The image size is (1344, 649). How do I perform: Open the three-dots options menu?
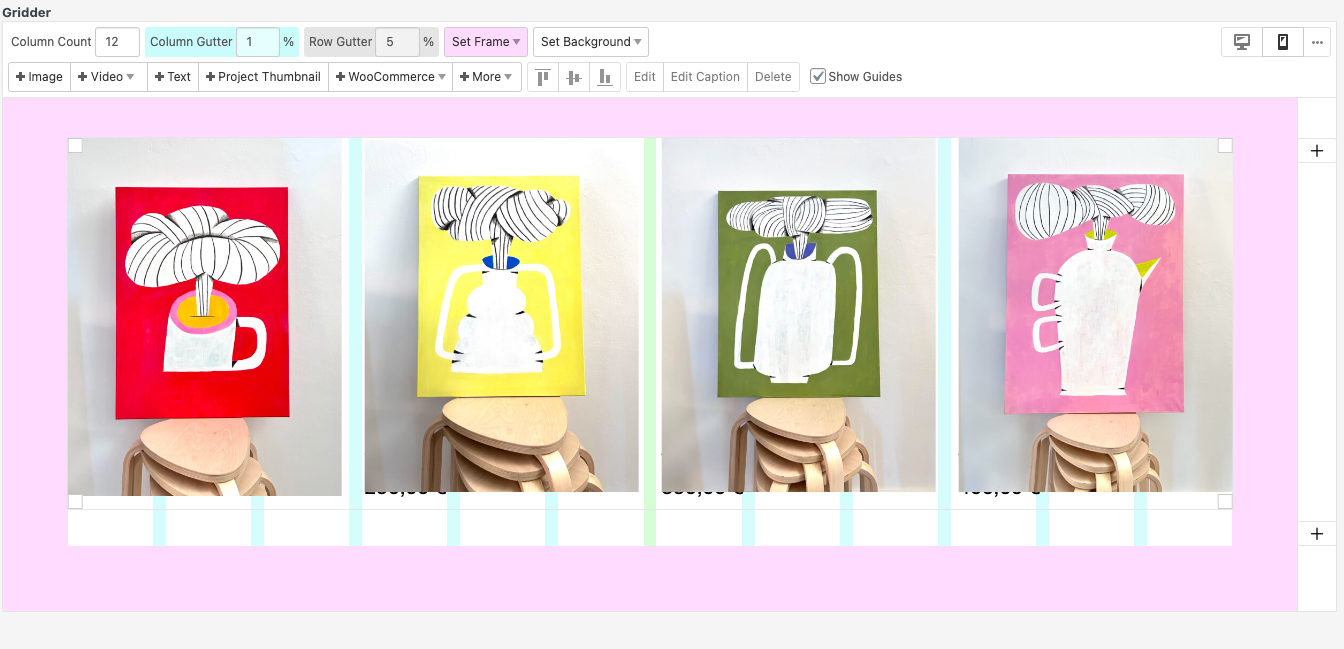pyautogui.click(x=1317, y=42)
